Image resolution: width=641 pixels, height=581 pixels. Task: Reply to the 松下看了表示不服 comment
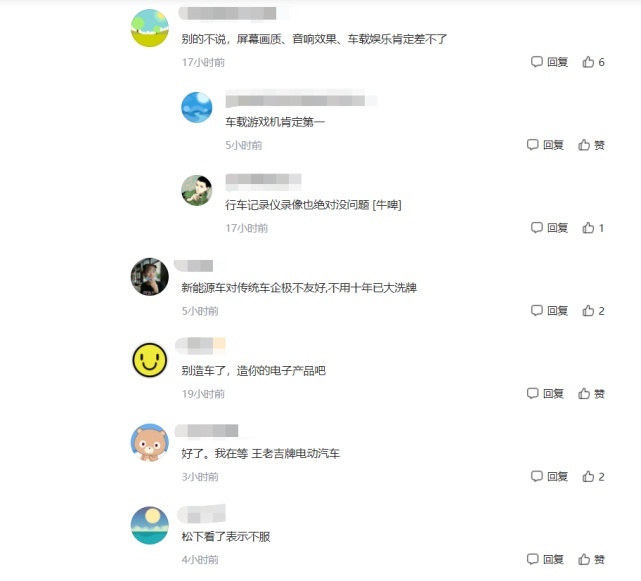click(x=545, y=559)
